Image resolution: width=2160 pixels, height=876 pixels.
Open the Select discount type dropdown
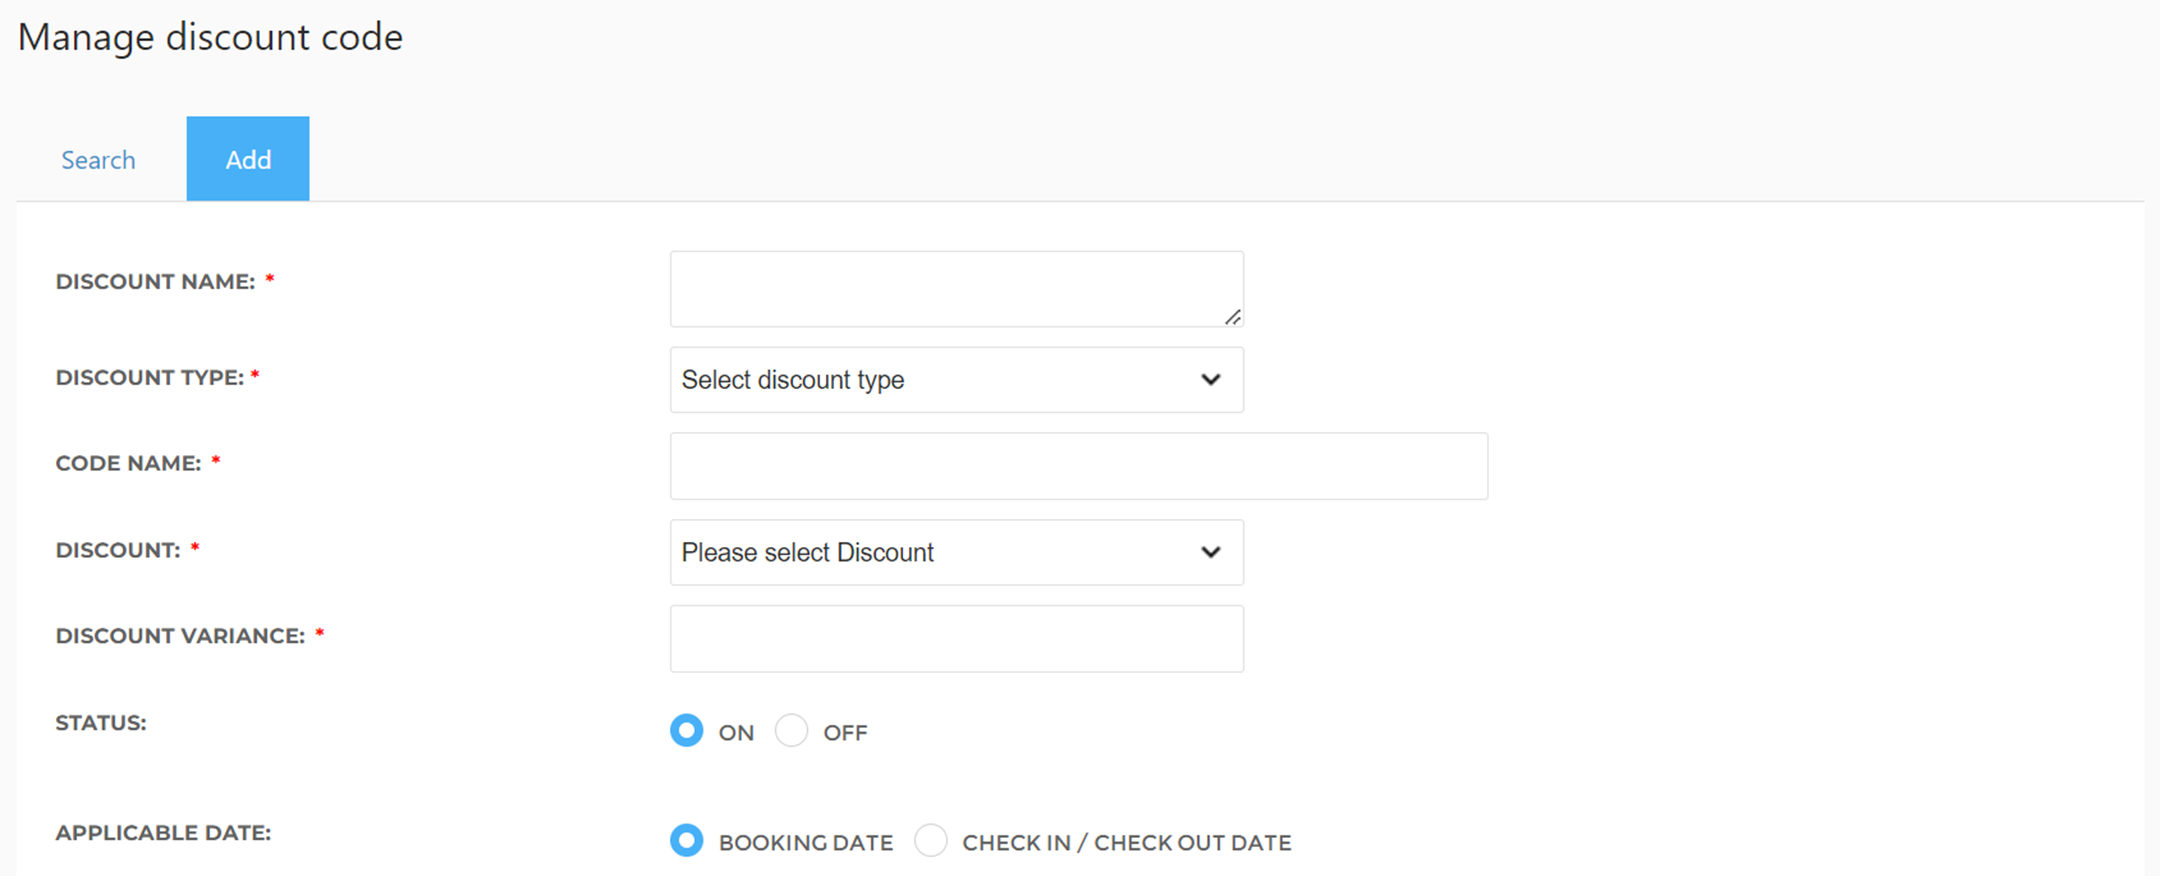point(957,380)
